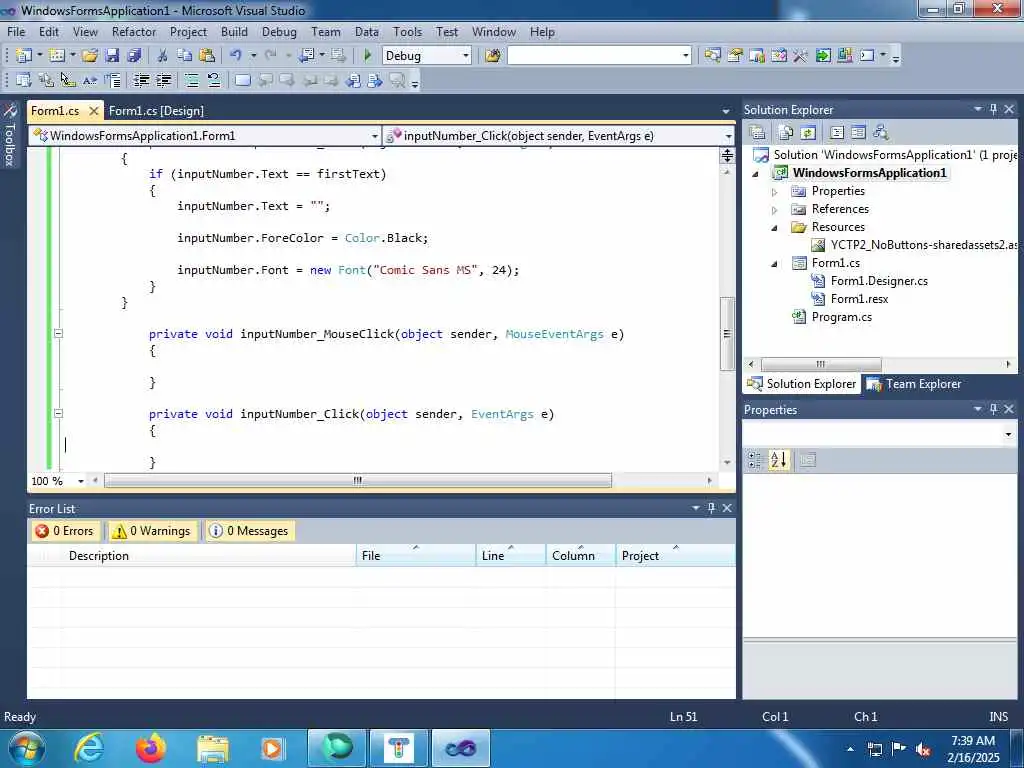Toggle auto-hide pin on Properties panel
This screenshot has height=768, width=1024.
coord(993,409)
